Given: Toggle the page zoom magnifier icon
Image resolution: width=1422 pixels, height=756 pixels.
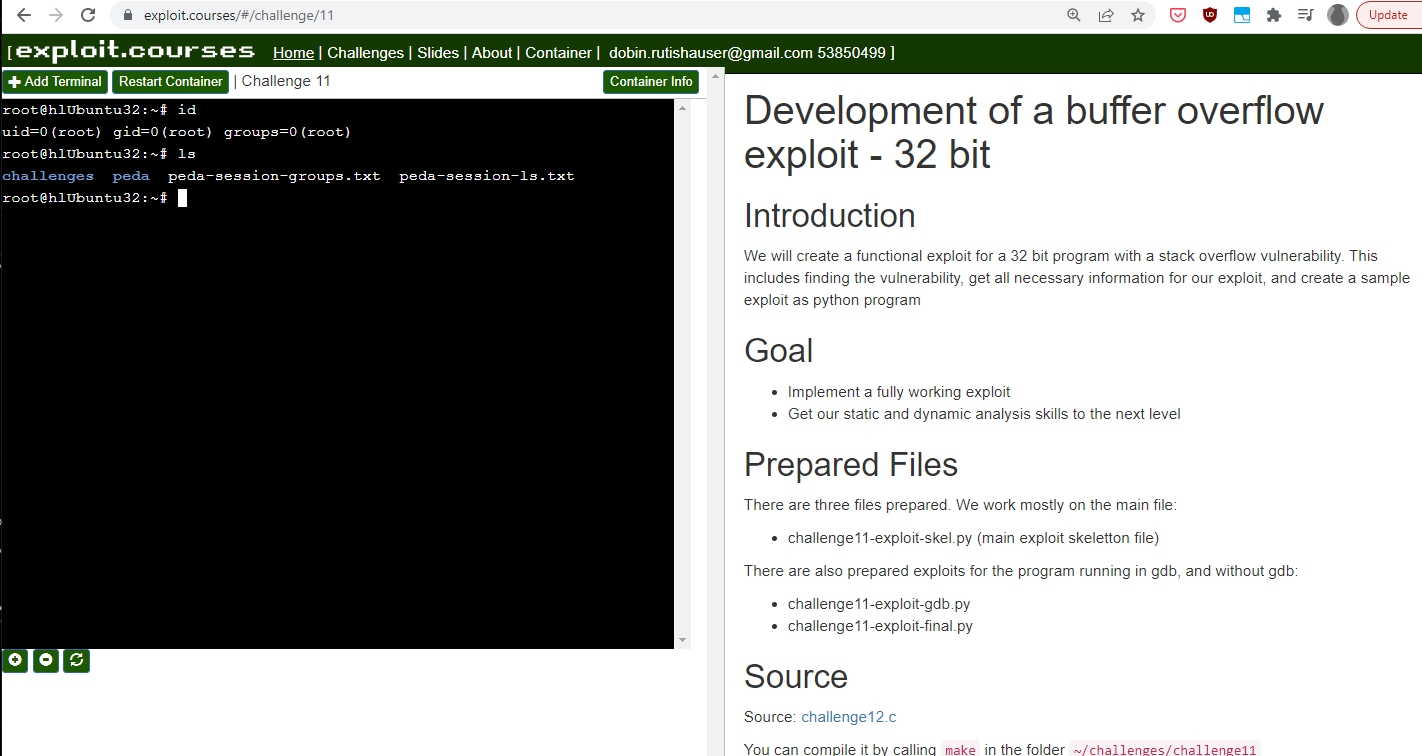Looking at the screenshot, I should pyautogui.click(x=1072, y=15).
